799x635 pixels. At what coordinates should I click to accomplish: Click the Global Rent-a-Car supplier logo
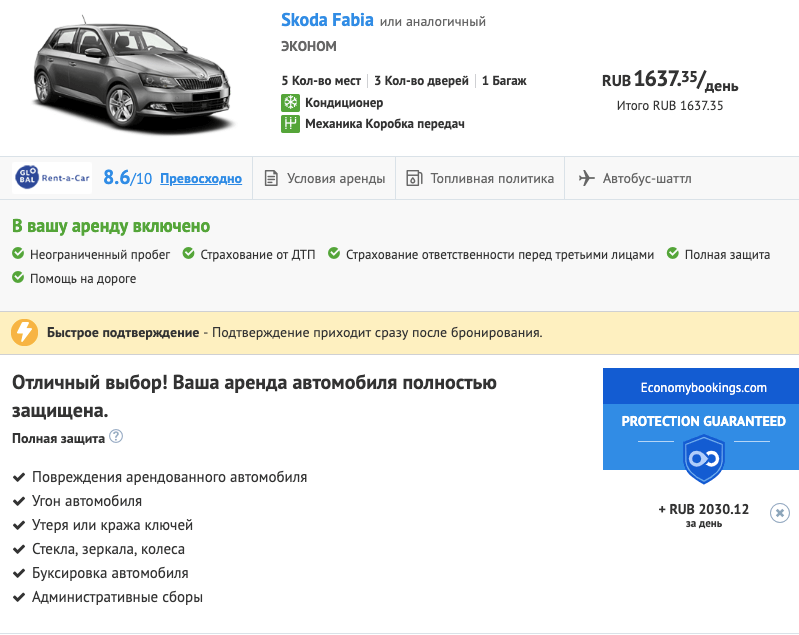[52, 178]
